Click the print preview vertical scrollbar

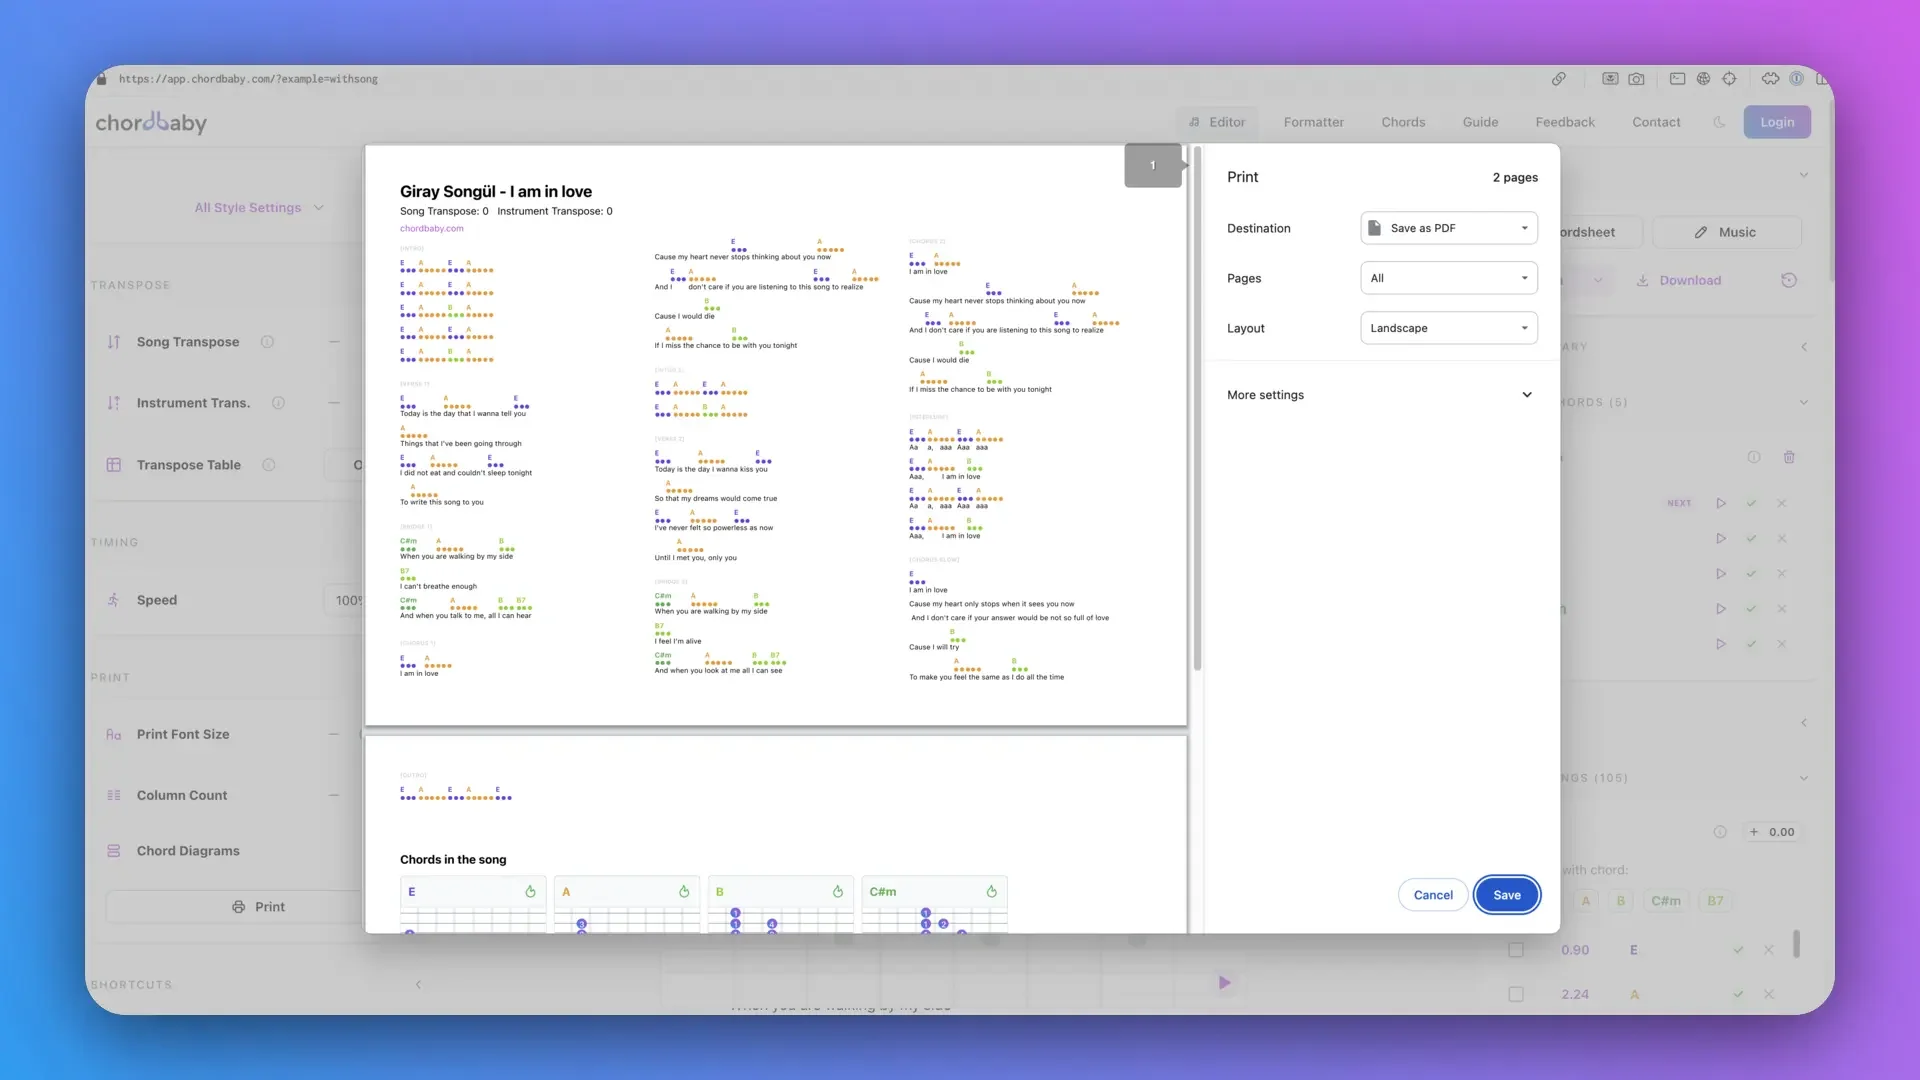tap(1196, 410)
